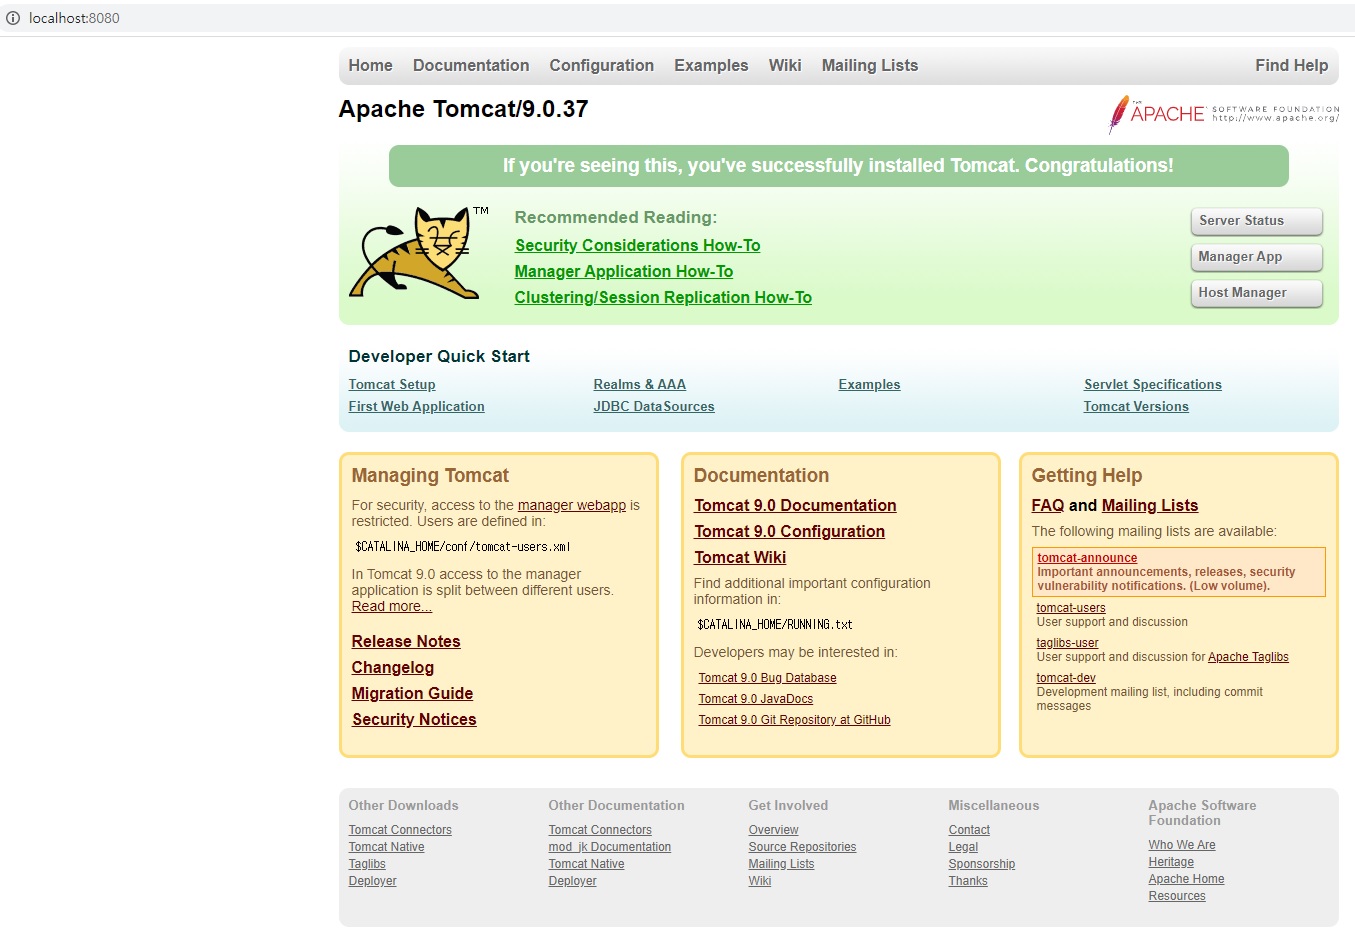Open Legal link in footer
1355x933 pixels.
[x=963, y=847]
